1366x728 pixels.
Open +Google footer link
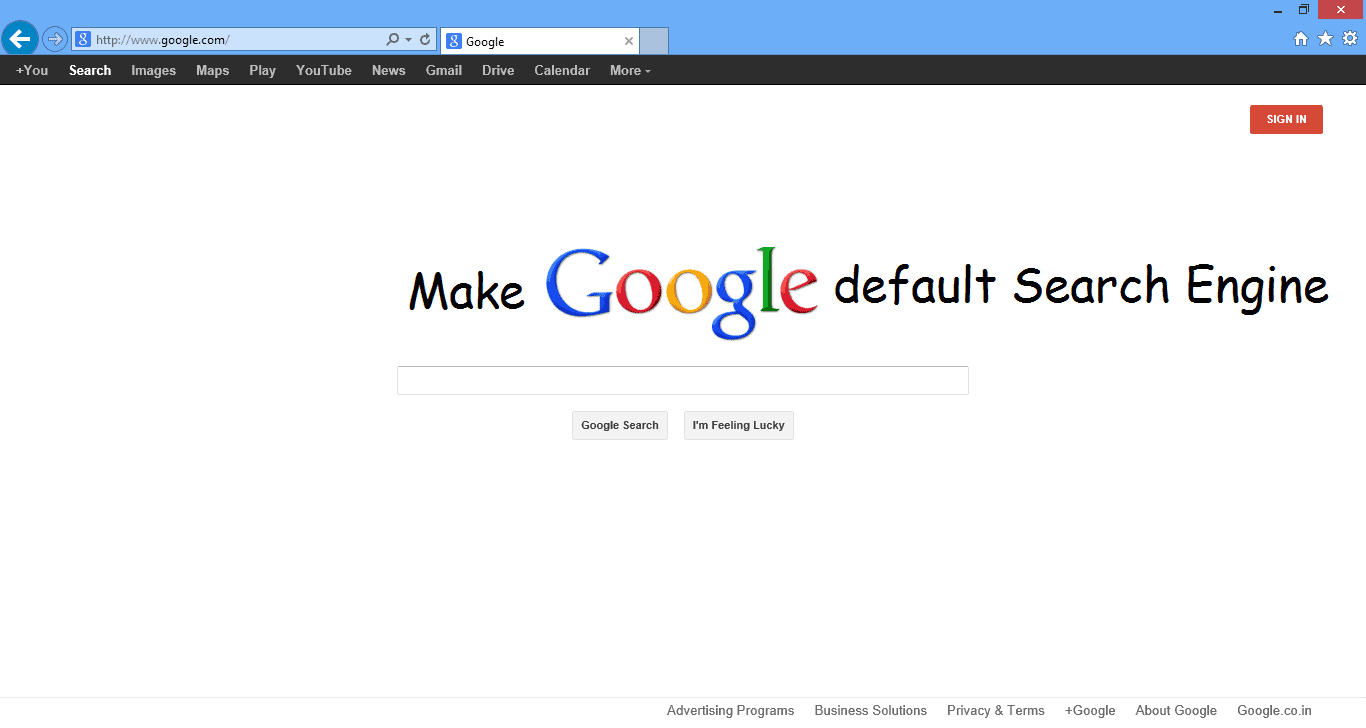1090,710
